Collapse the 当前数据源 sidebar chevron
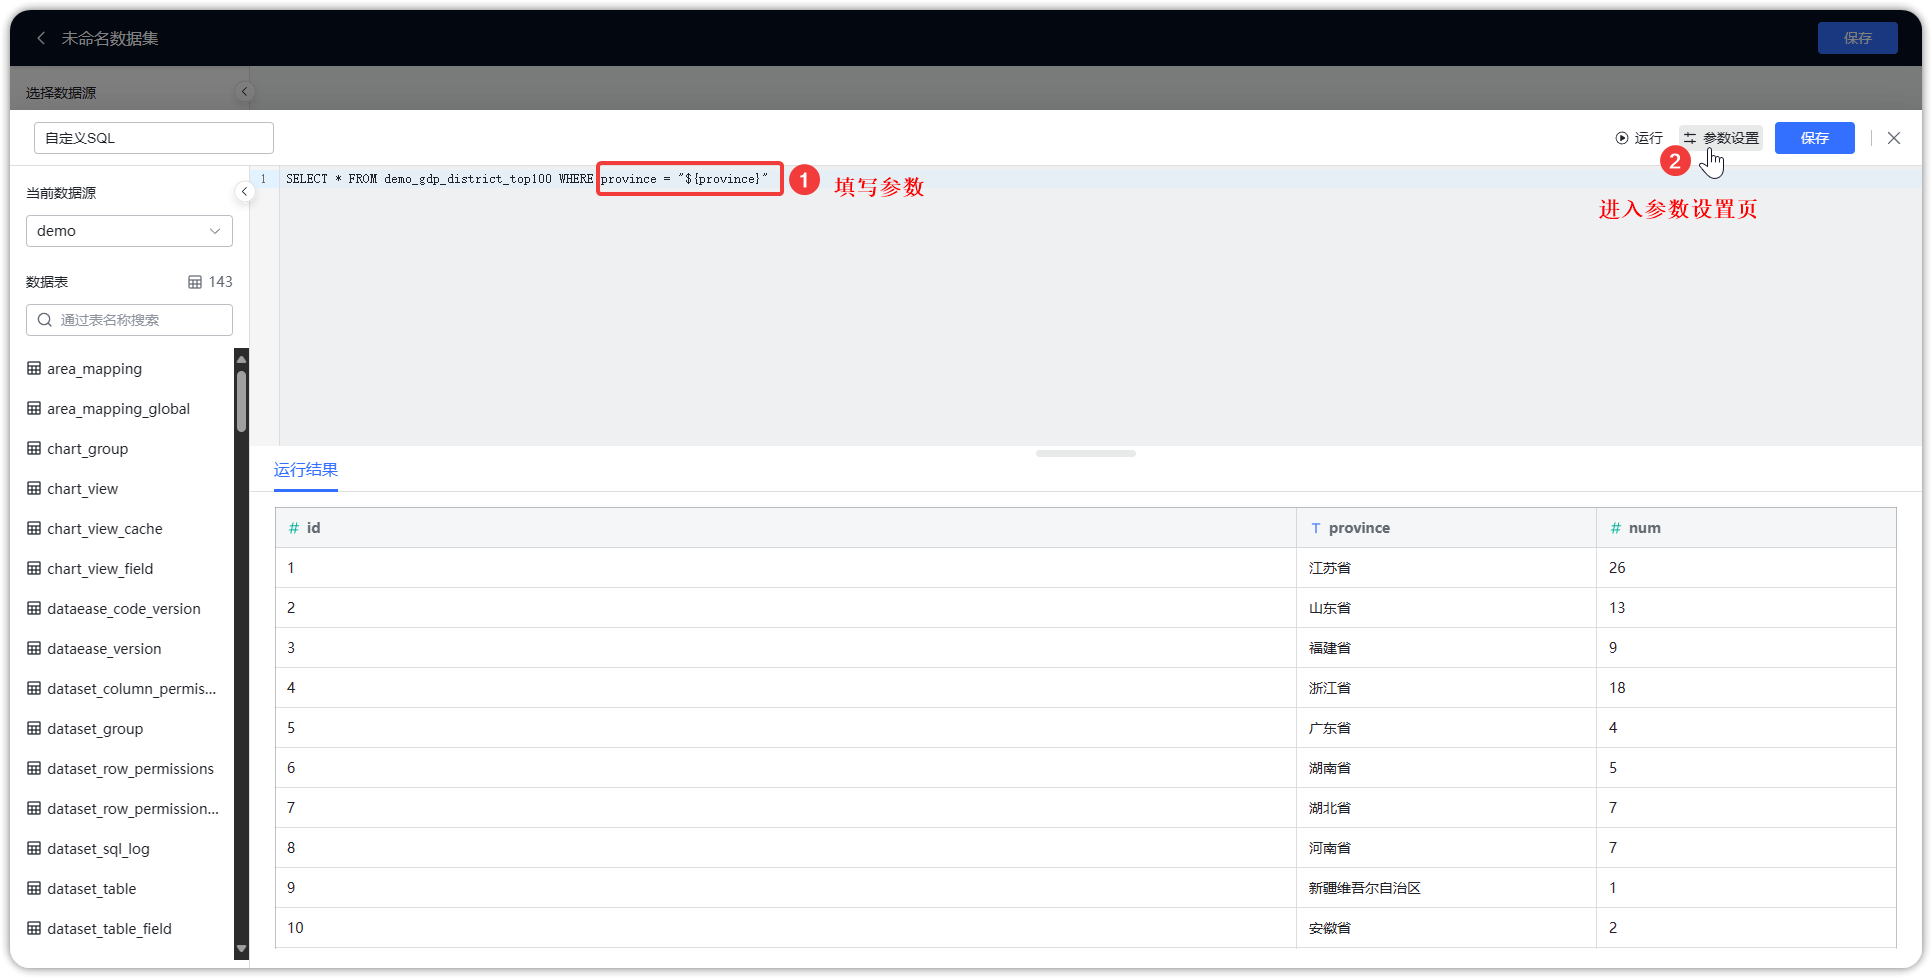 pos(244,191)
